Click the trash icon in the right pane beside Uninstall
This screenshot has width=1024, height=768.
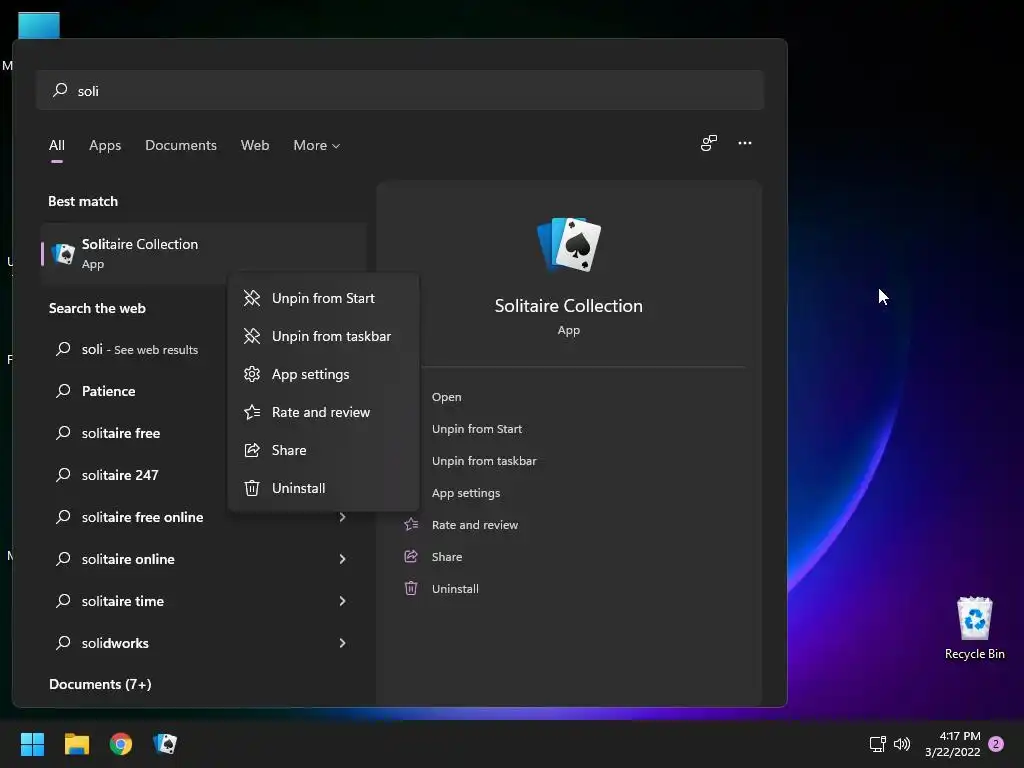[411, 588]
